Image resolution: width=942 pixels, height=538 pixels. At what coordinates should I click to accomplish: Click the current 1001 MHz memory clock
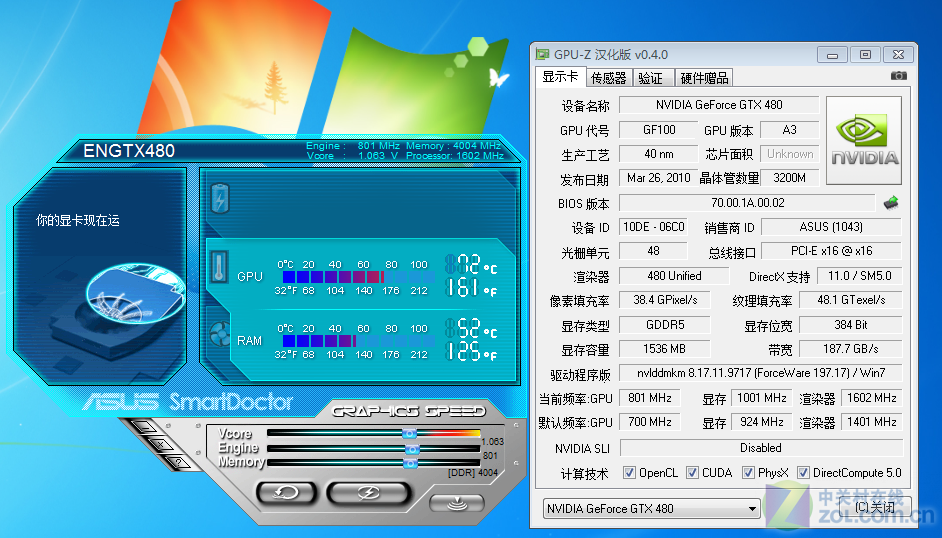coord(762,397)
